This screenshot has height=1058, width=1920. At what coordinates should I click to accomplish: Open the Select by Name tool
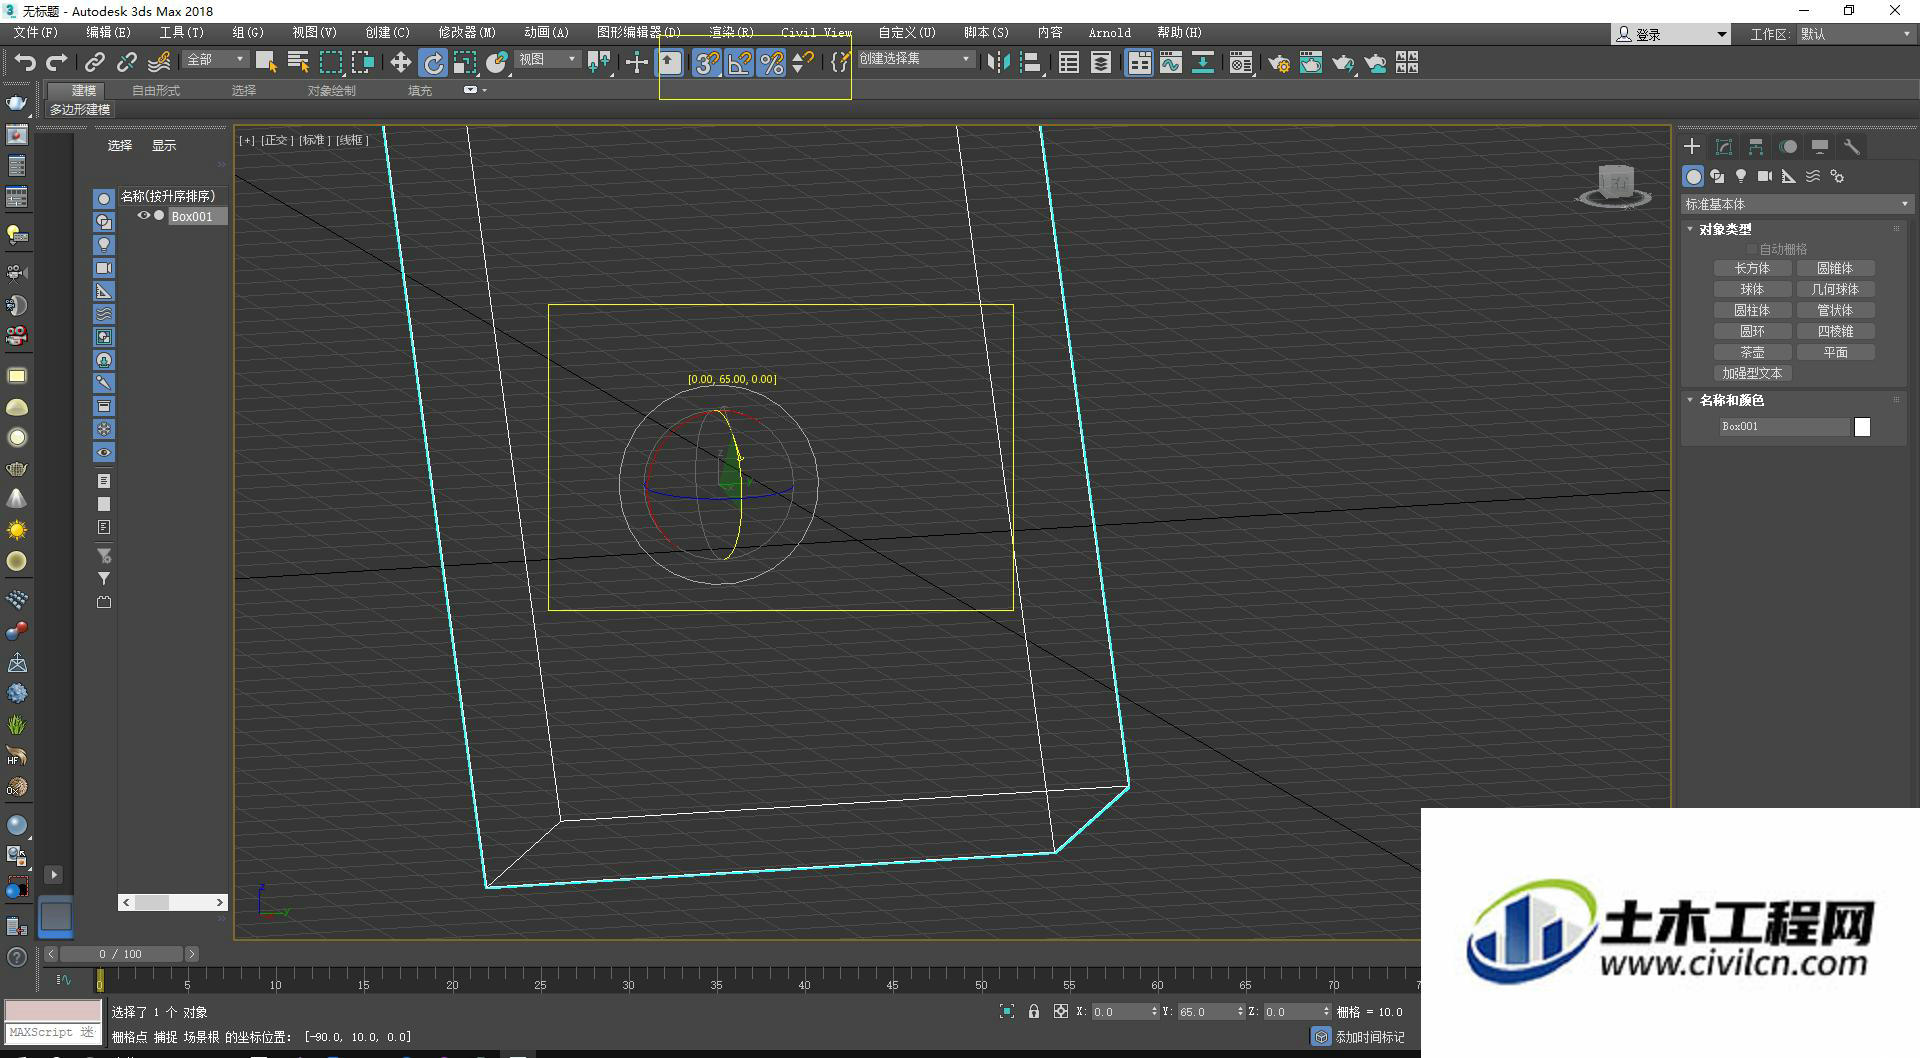(x=298, y=63)
